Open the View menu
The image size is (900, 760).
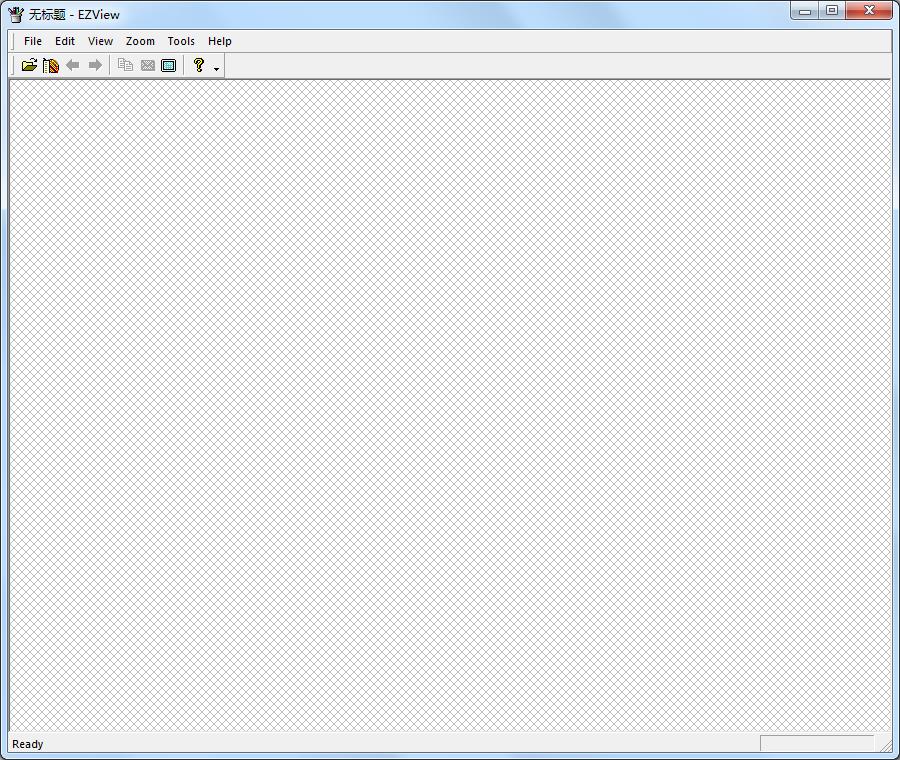coord(100,41)
